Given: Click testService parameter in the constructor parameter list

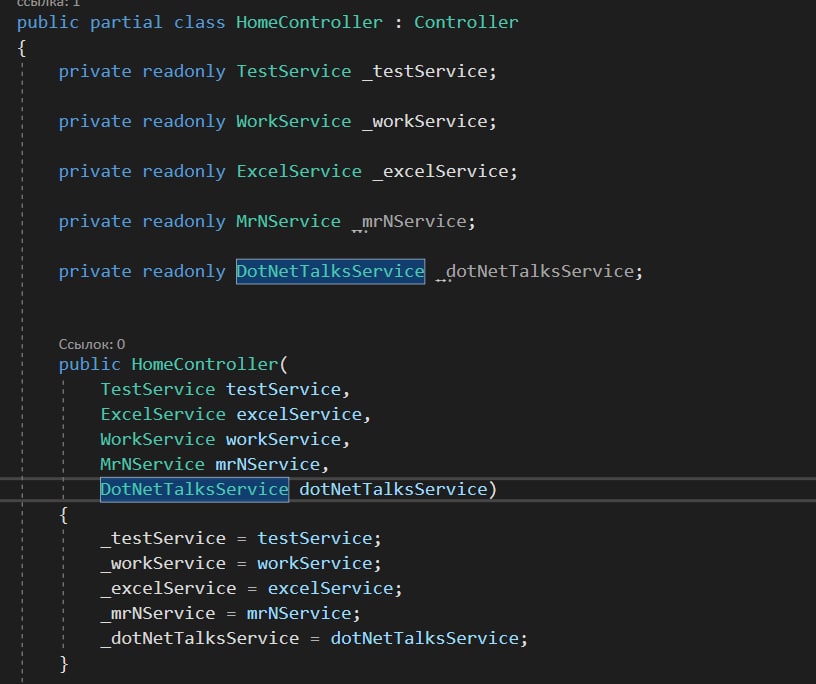Looking at the screenshot, I should pos(283,389).
